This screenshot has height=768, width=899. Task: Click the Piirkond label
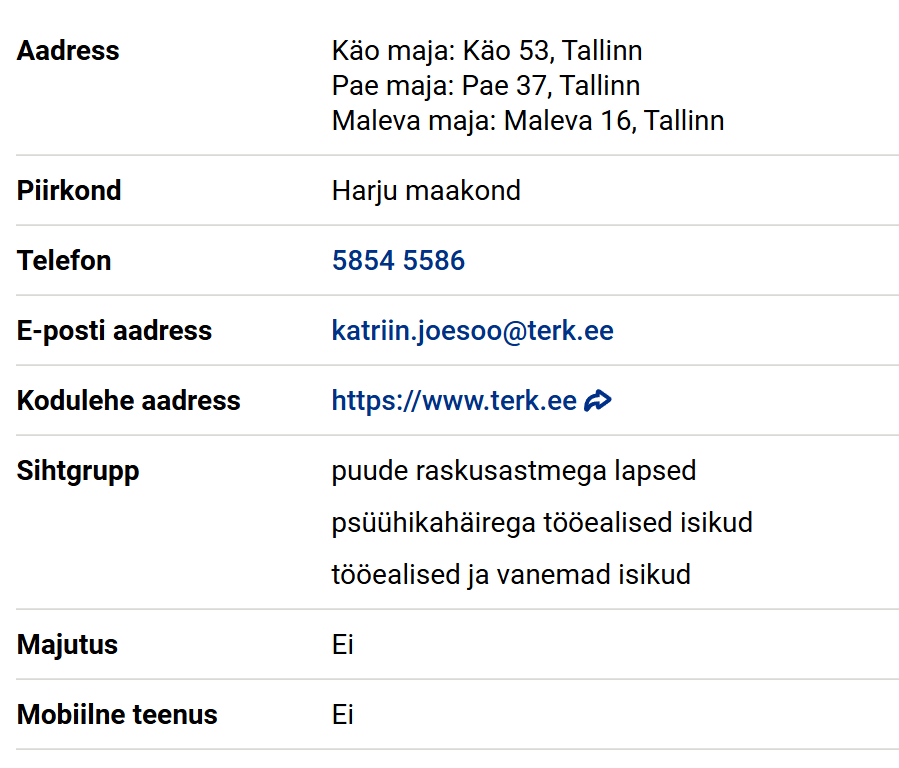pyautogui.click(x=69, y=191)
